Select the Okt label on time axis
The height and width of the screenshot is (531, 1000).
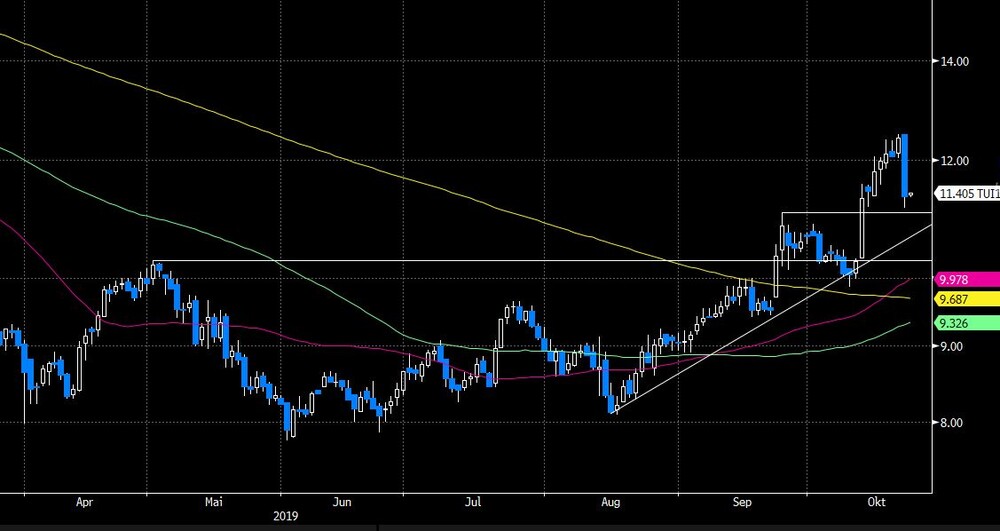click(877, 503)
